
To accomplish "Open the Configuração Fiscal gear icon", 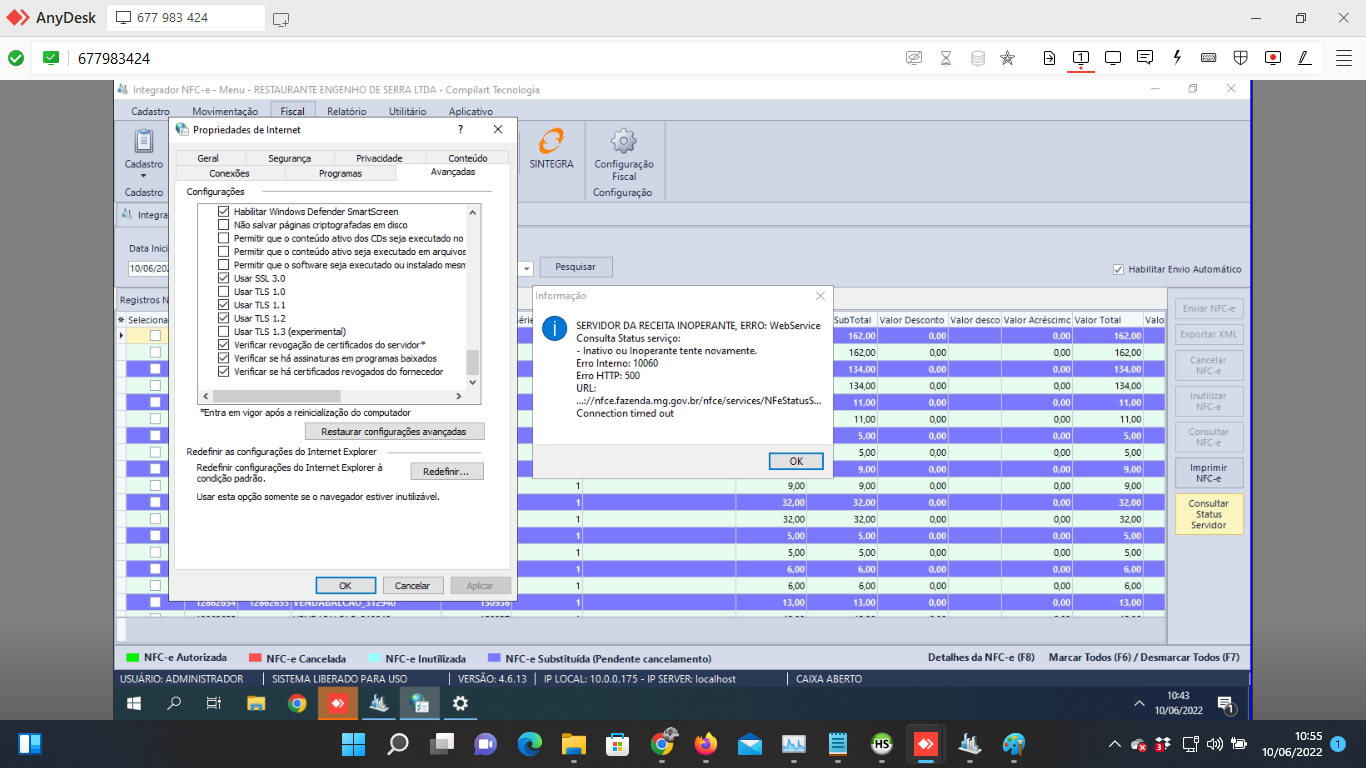I will [x=624, y=141].
